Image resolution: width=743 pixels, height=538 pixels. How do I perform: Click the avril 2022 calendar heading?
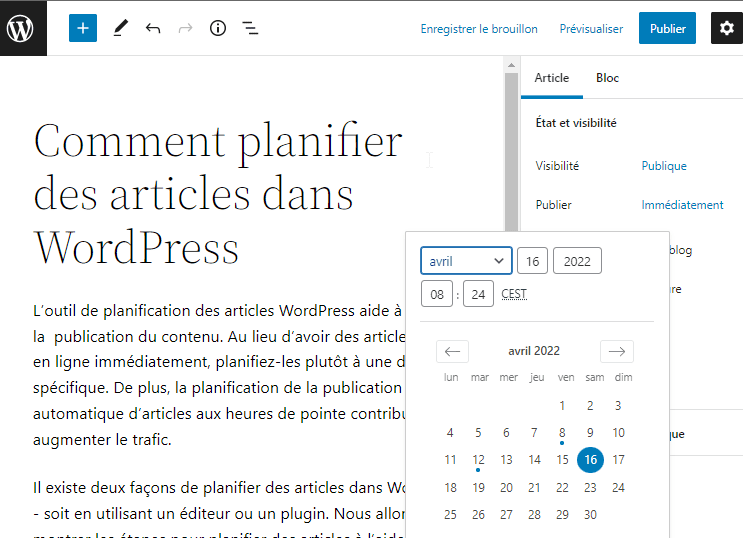point(534,351)
